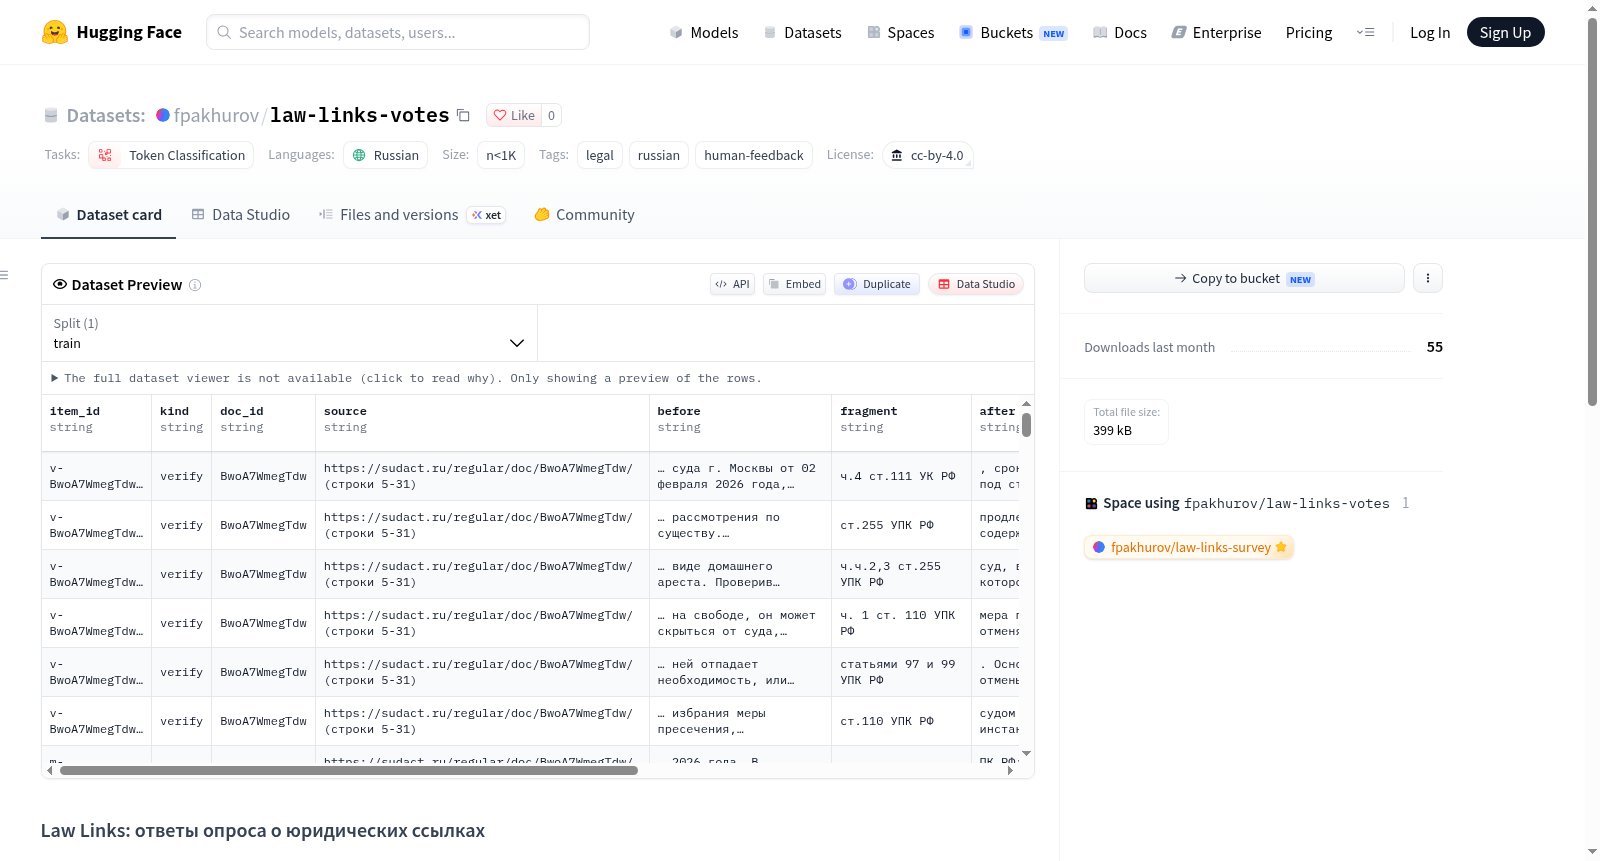This screenshot has width=1600, height=861.
Task: Open the three-dot options menu by Copy to bucket
Action: pyautogui.click(x=1428, y=278)
